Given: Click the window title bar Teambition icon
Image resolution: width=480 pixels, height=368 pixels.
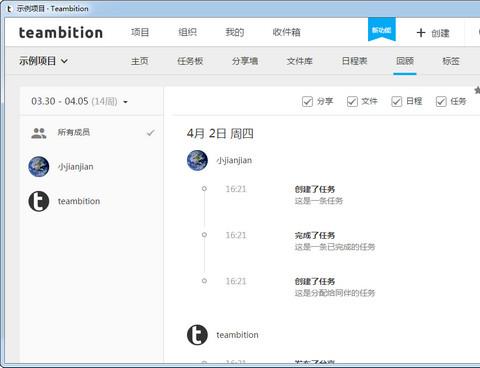Looking at the screenshot, I should (x=9, y=9).
